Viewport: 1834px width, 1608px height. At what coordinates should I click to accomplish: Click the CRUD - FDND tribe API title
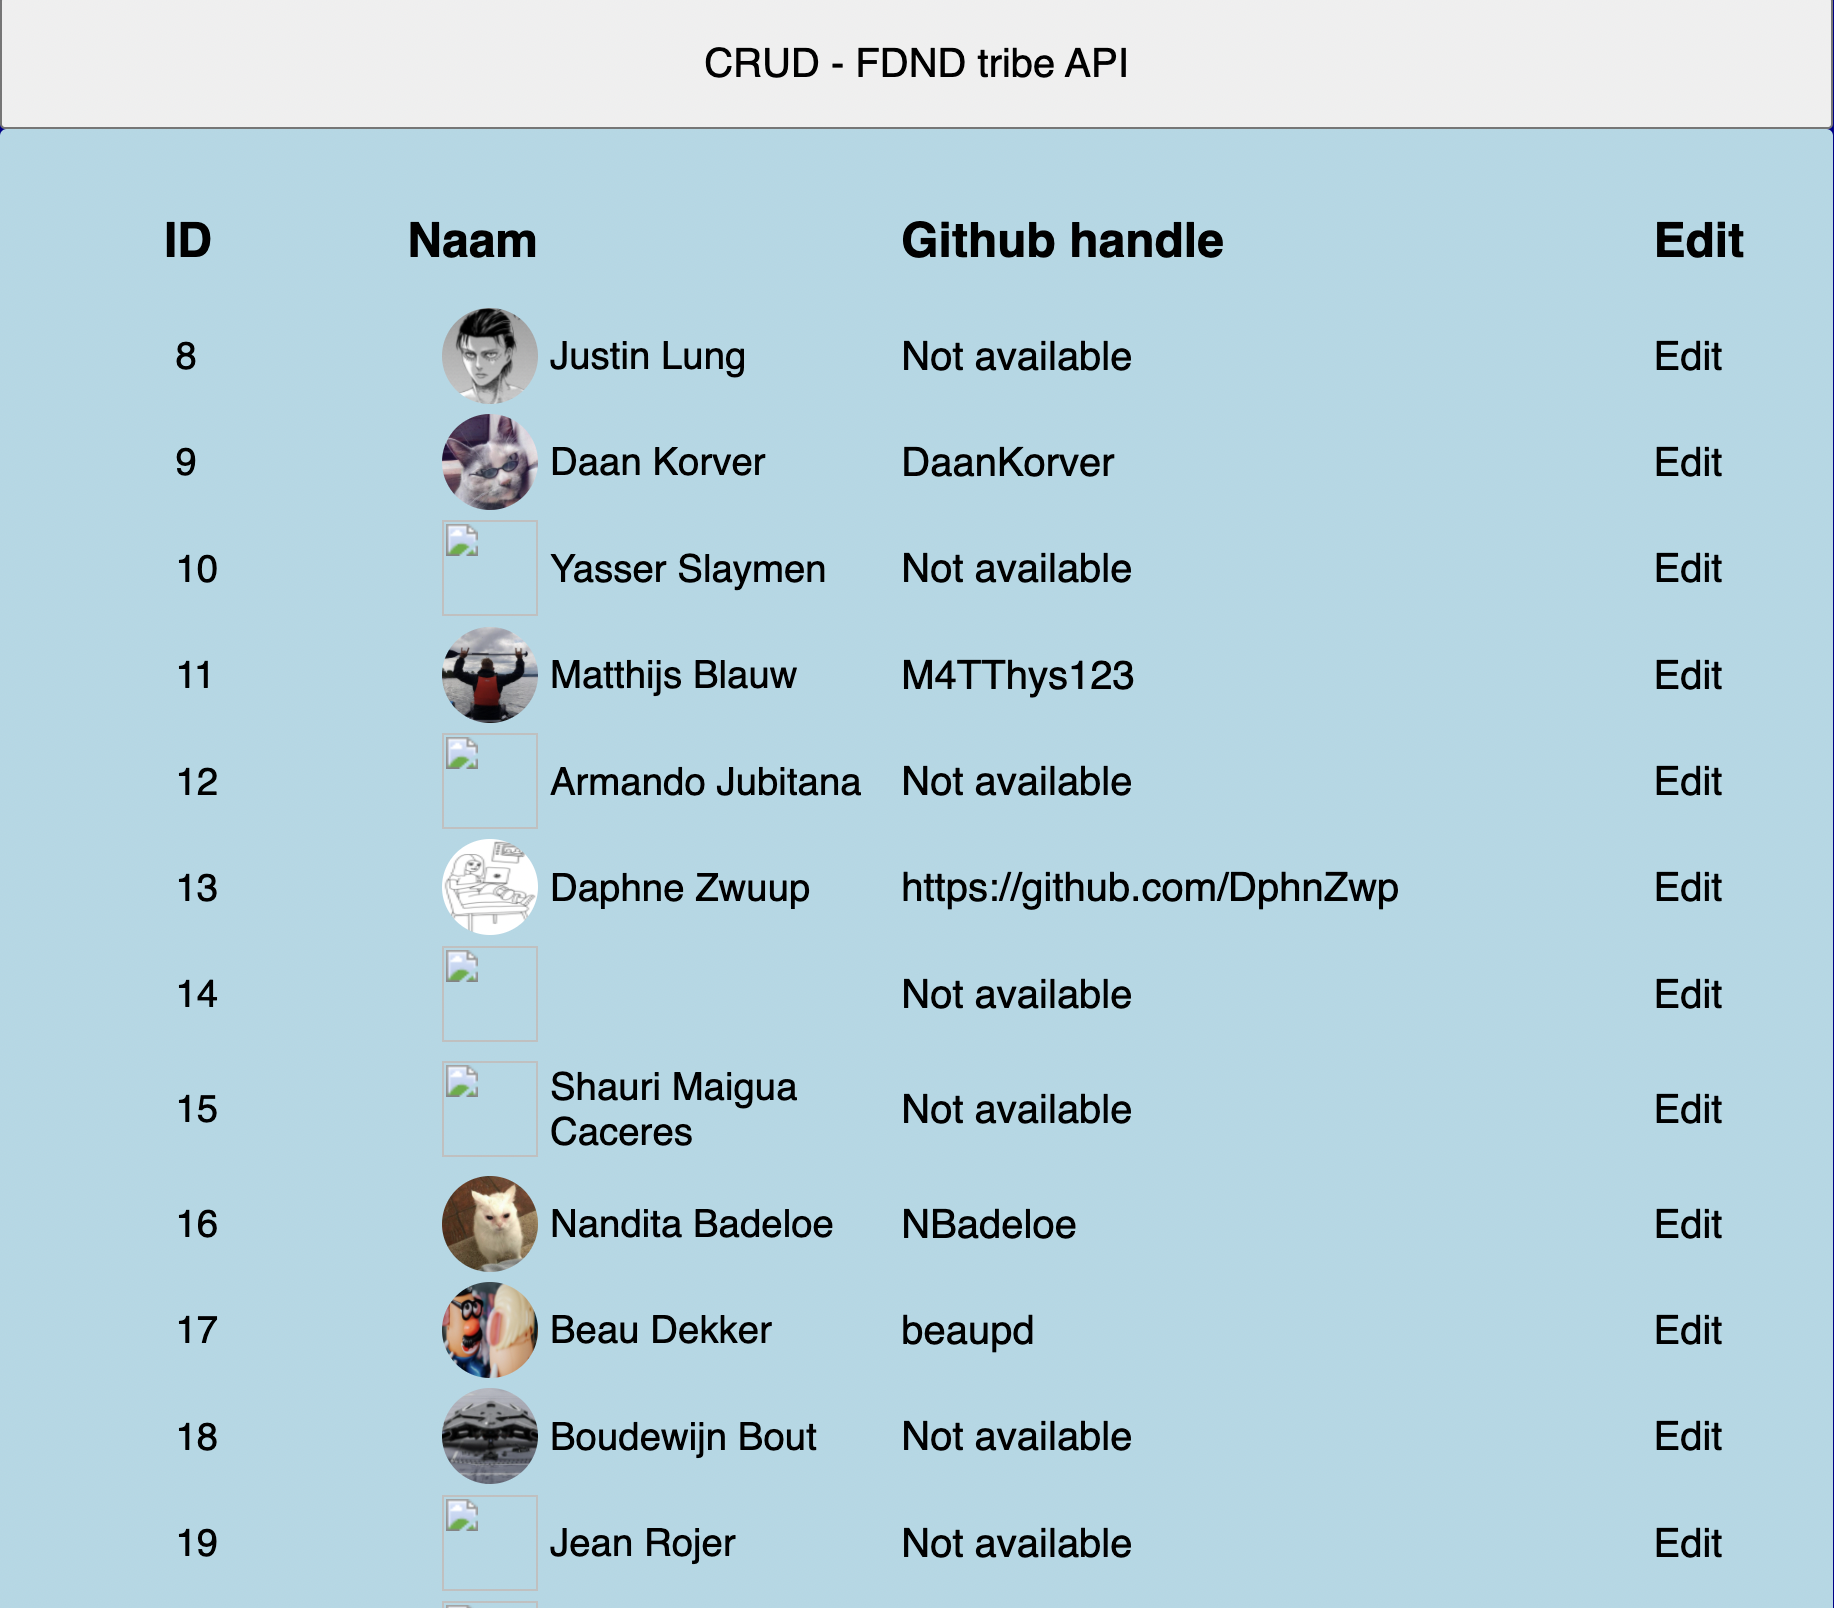point(916,63)
